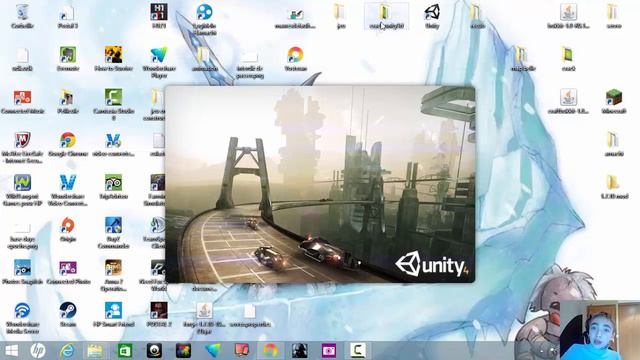Open Wondershare Player from the taskbar
This screenshot has height=360, width=640.
click(x=213, y=351)
